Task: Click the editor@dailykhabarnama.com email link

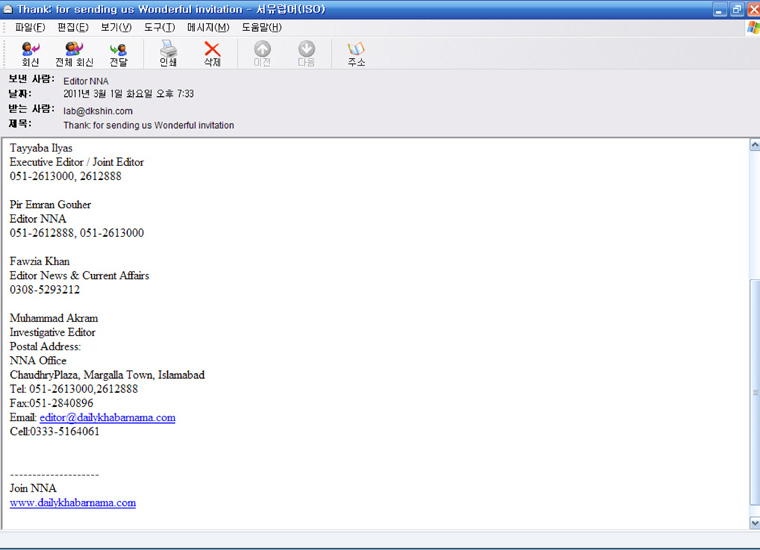Action: (x=107, y=418)
